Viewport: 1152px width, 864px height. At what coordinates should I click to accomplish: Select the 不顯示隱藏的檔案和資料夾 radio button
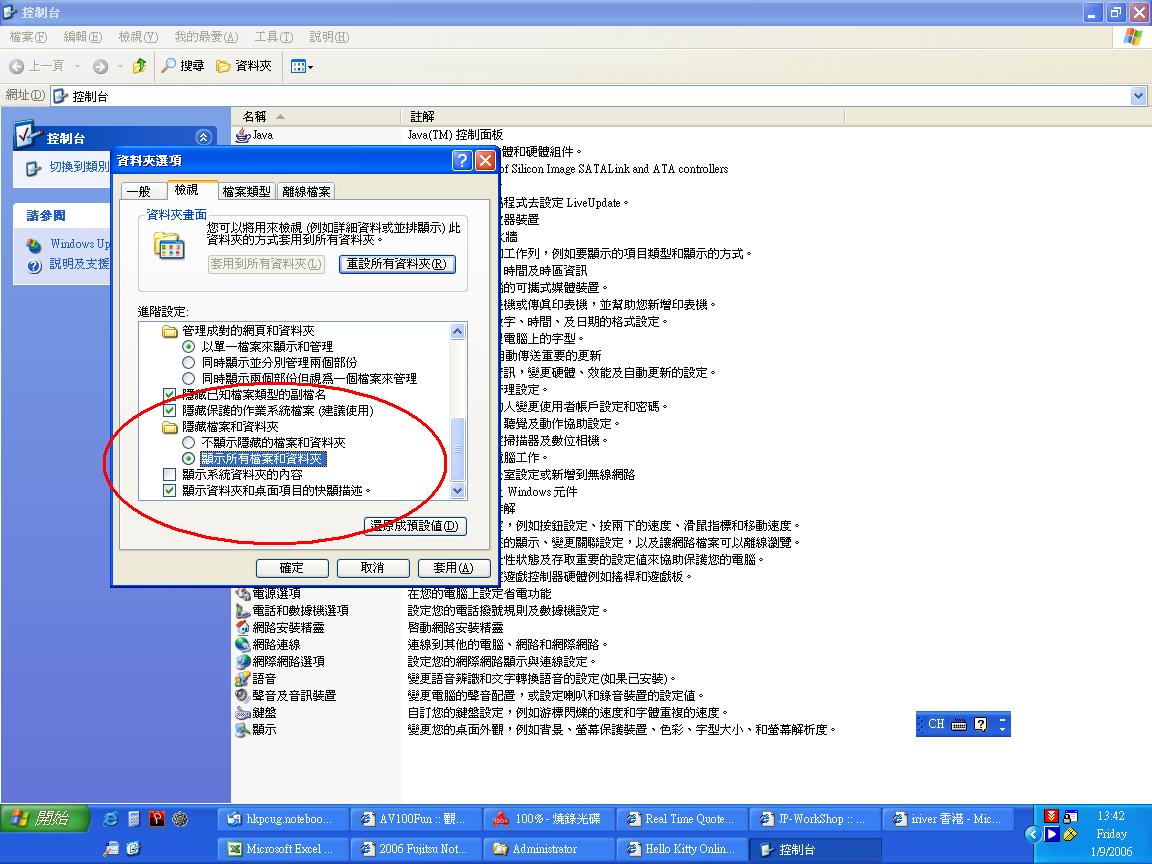[x=188, y=443]
